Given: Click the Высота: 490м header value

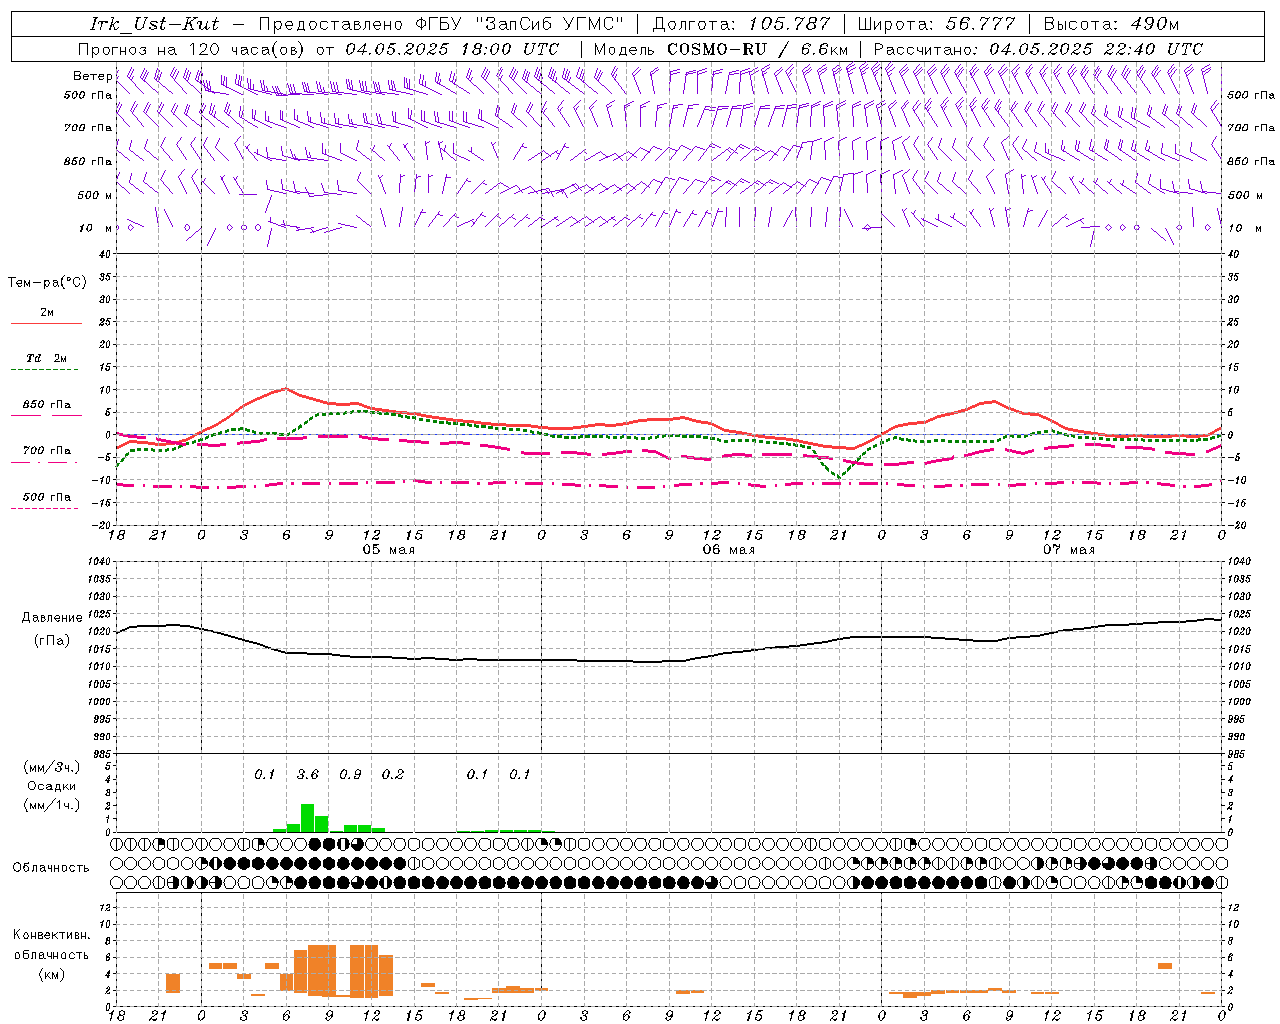Looking at the screenshot, I should pos(1111,24).
